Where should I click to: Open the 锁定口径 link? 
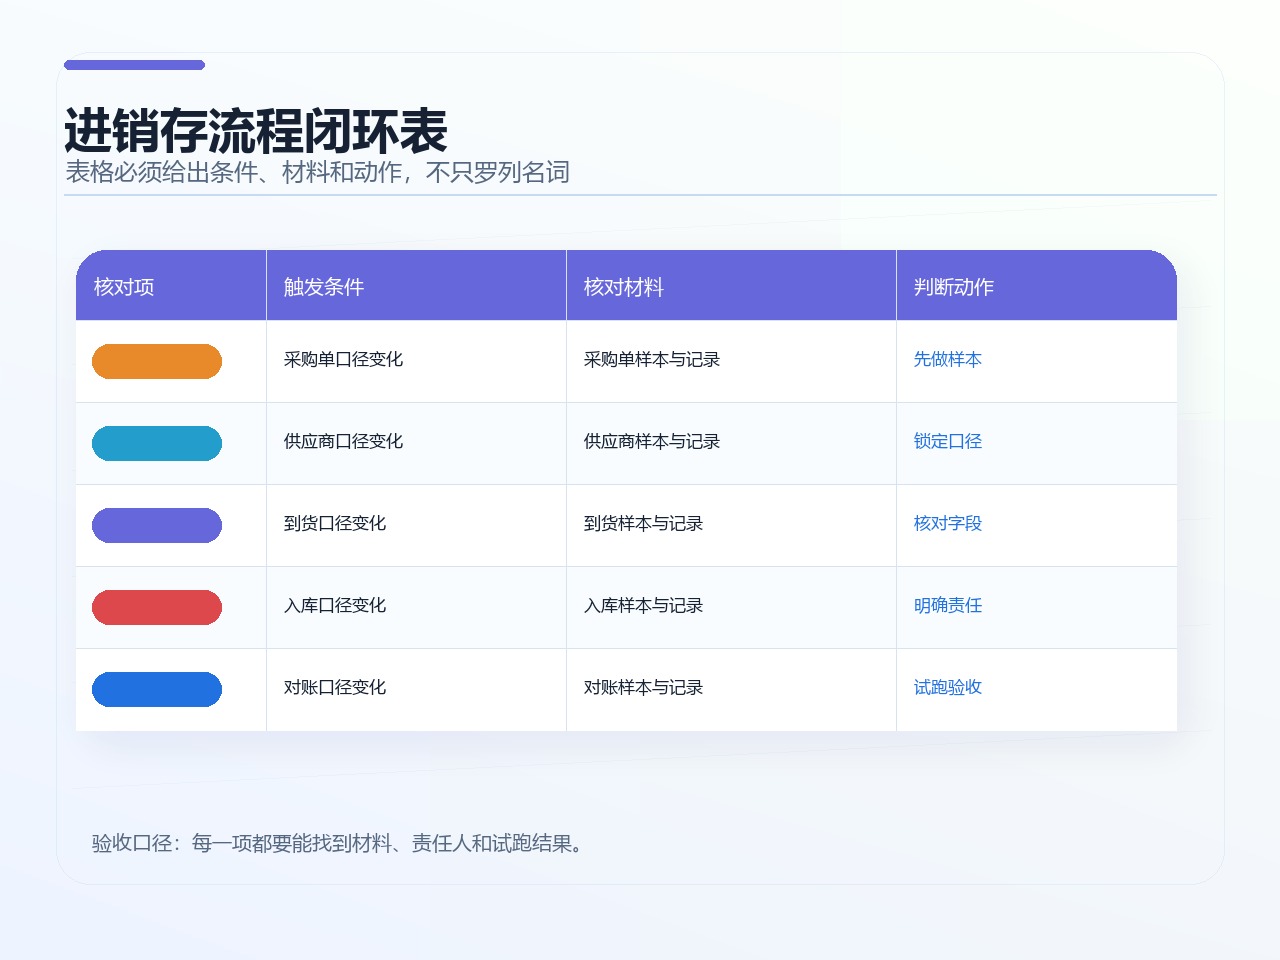[948, 441]
